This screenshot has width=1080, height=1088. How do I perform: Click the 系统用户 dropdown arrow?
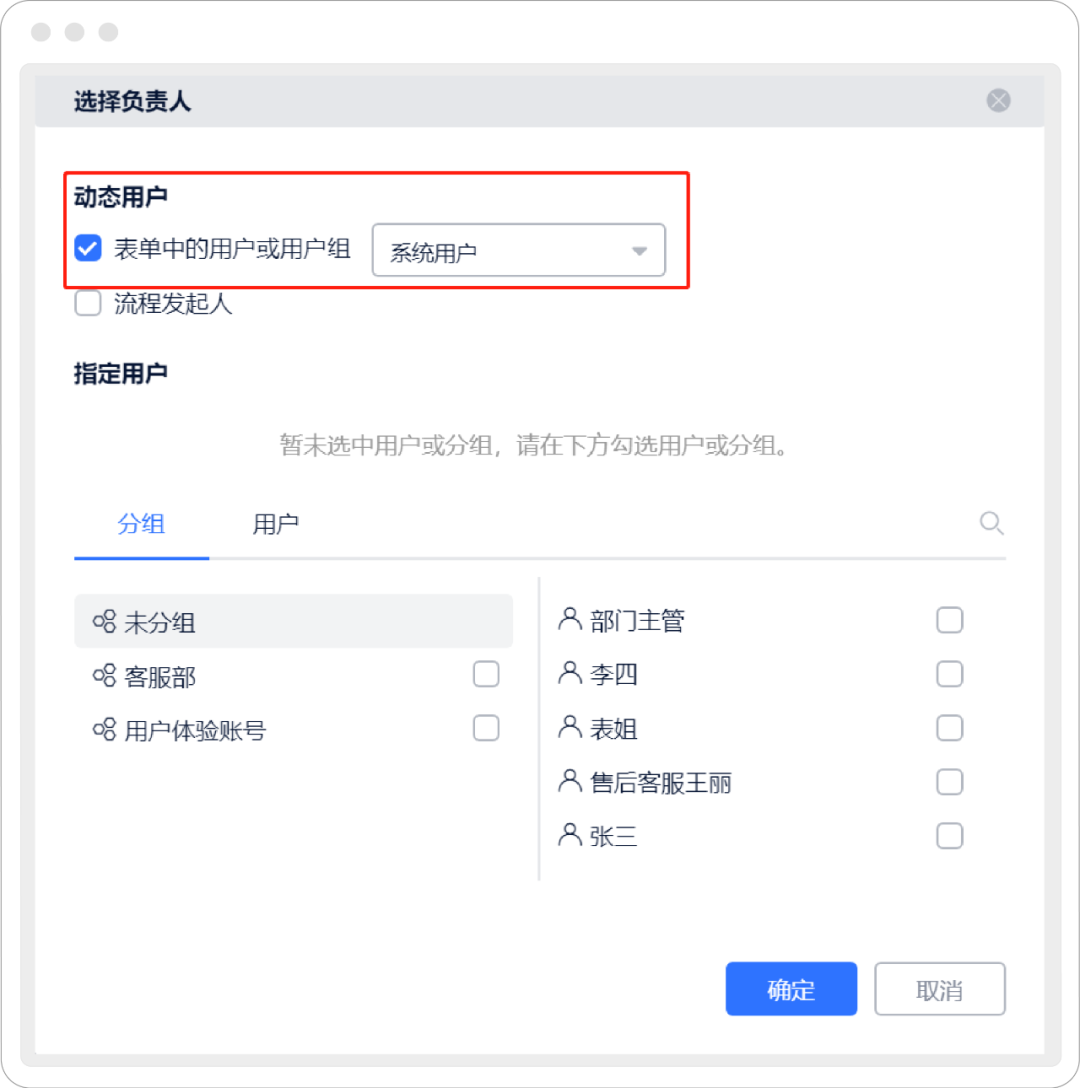[x=640, y=251]
